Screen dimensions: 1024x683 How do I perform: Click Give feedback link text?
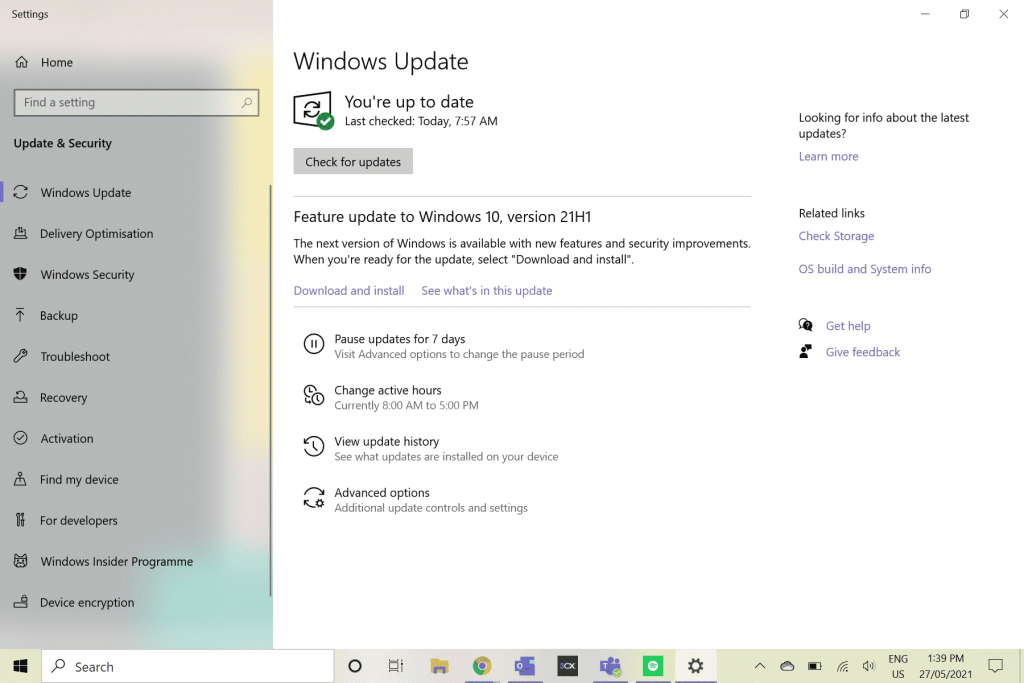click(863, 352)
